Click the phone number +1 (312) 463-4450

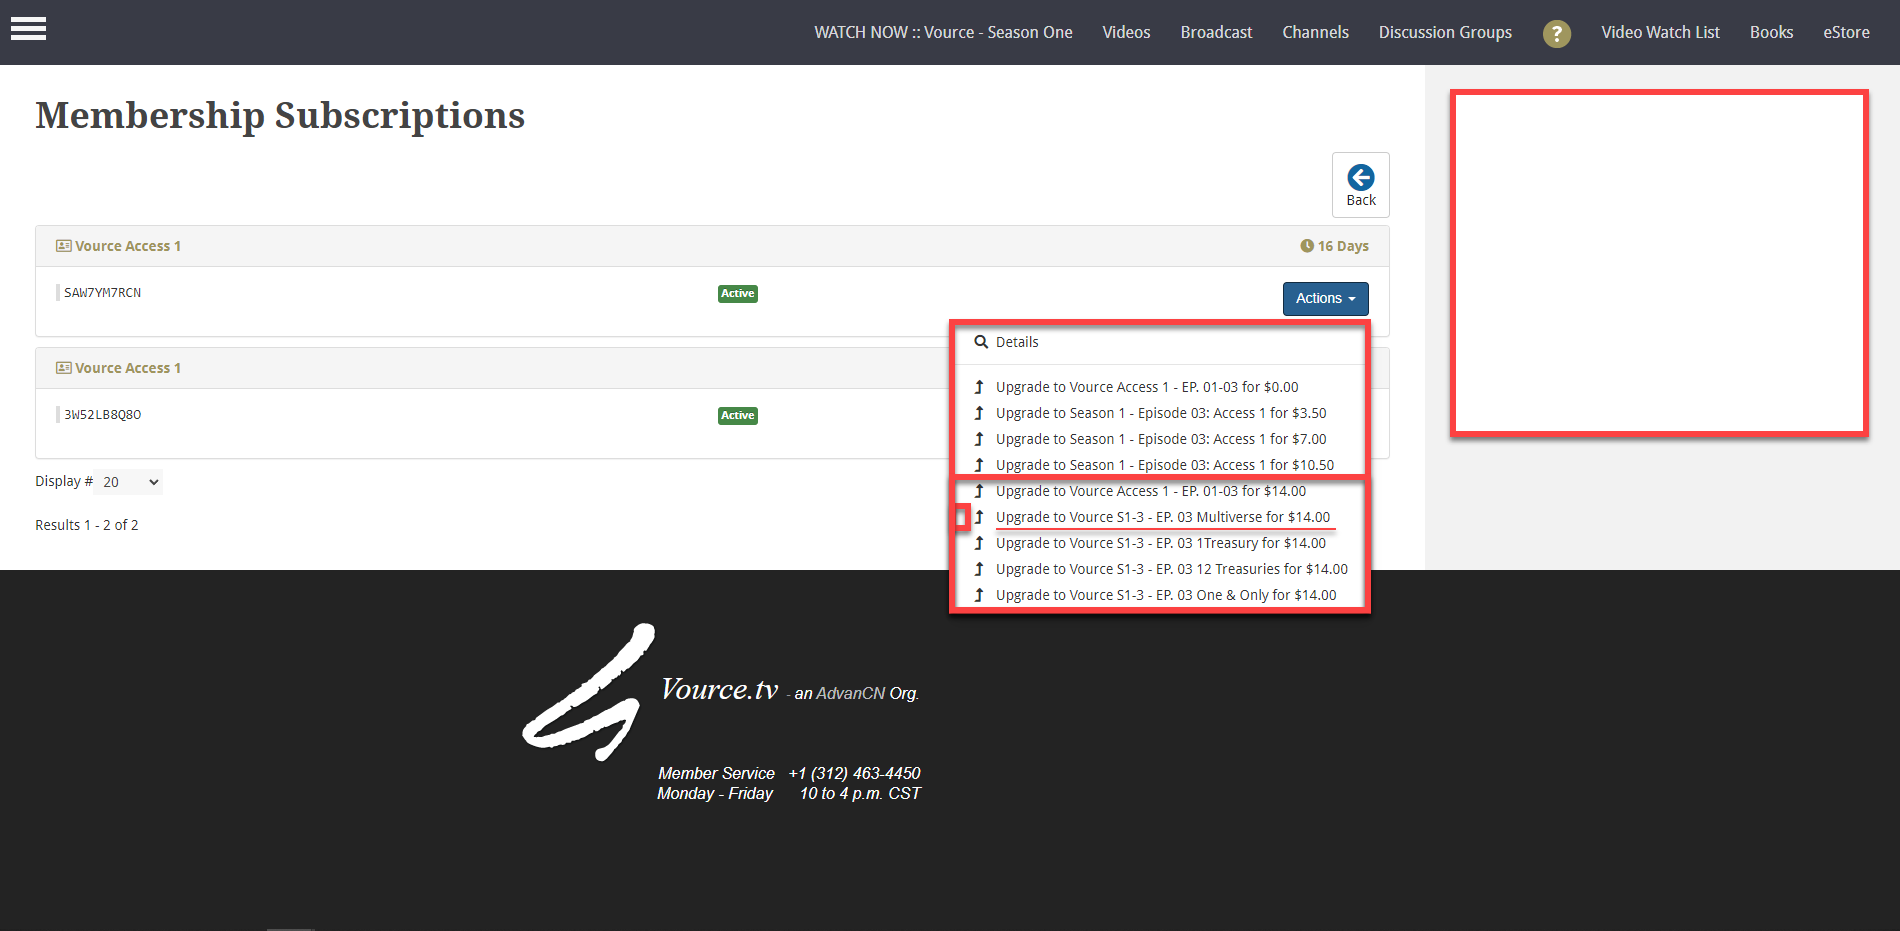pos(854,773)
